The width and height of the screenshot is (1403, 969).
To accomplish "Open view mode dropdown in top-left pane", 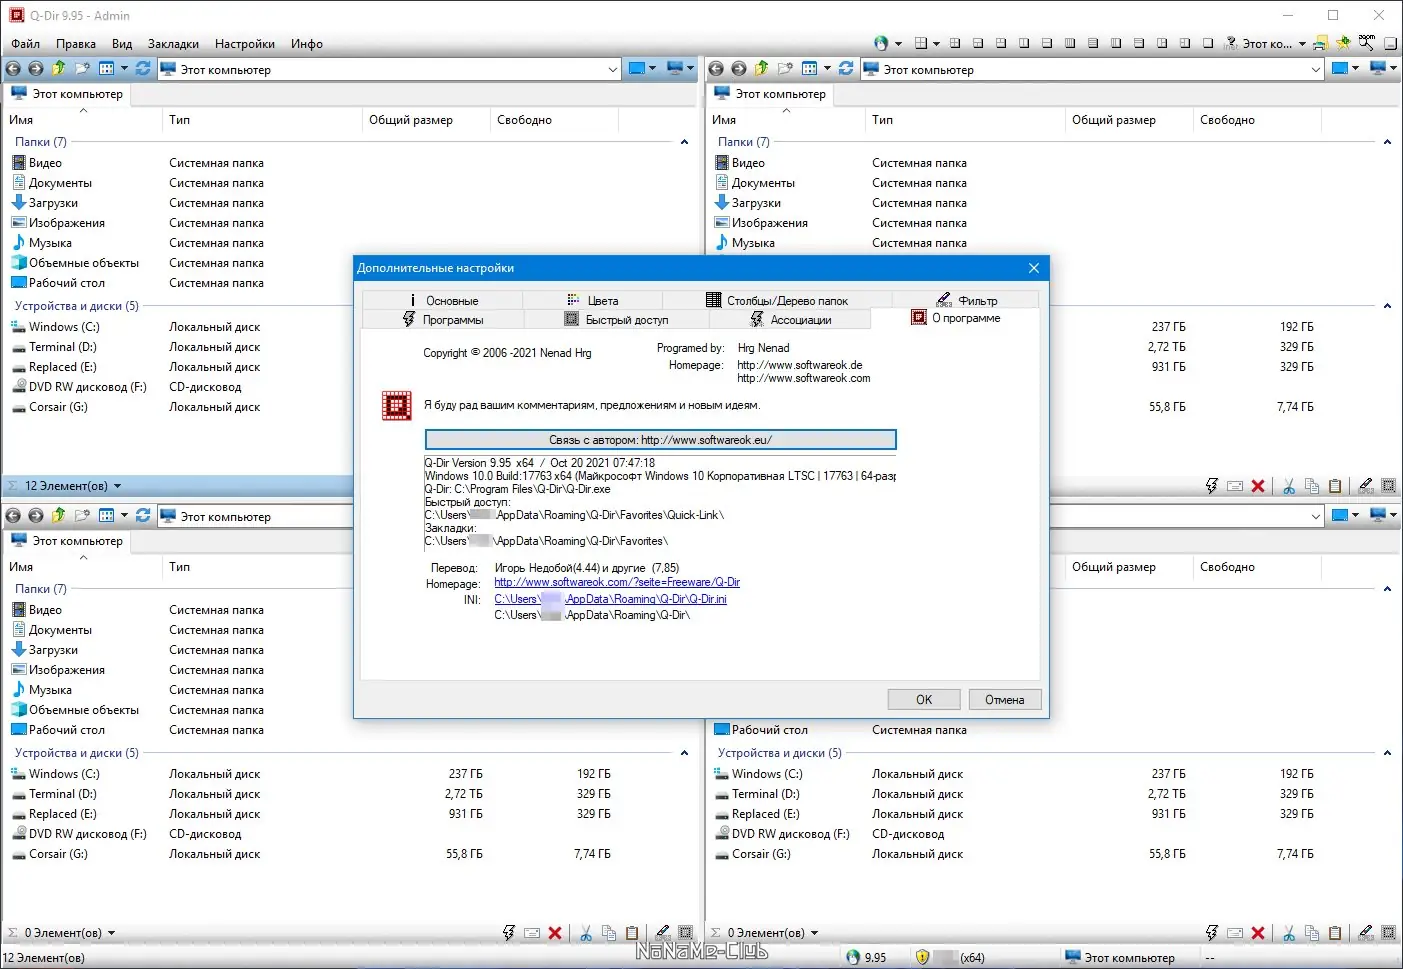I will 124,69.
